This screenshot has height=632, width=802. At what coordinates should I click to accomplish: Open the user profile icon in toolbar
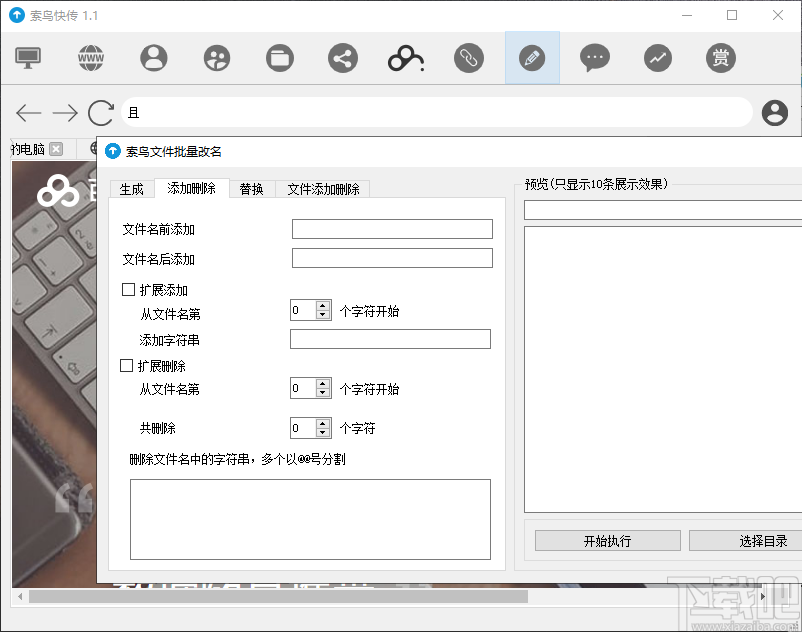click(153, 57)
